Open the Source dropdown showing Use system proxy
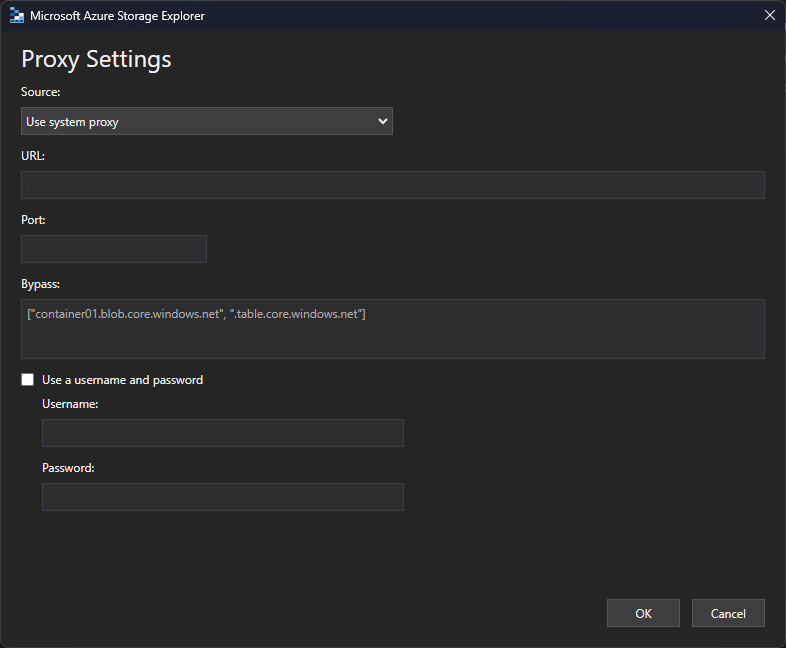786x648 pixels. click(x=206, y=122)
